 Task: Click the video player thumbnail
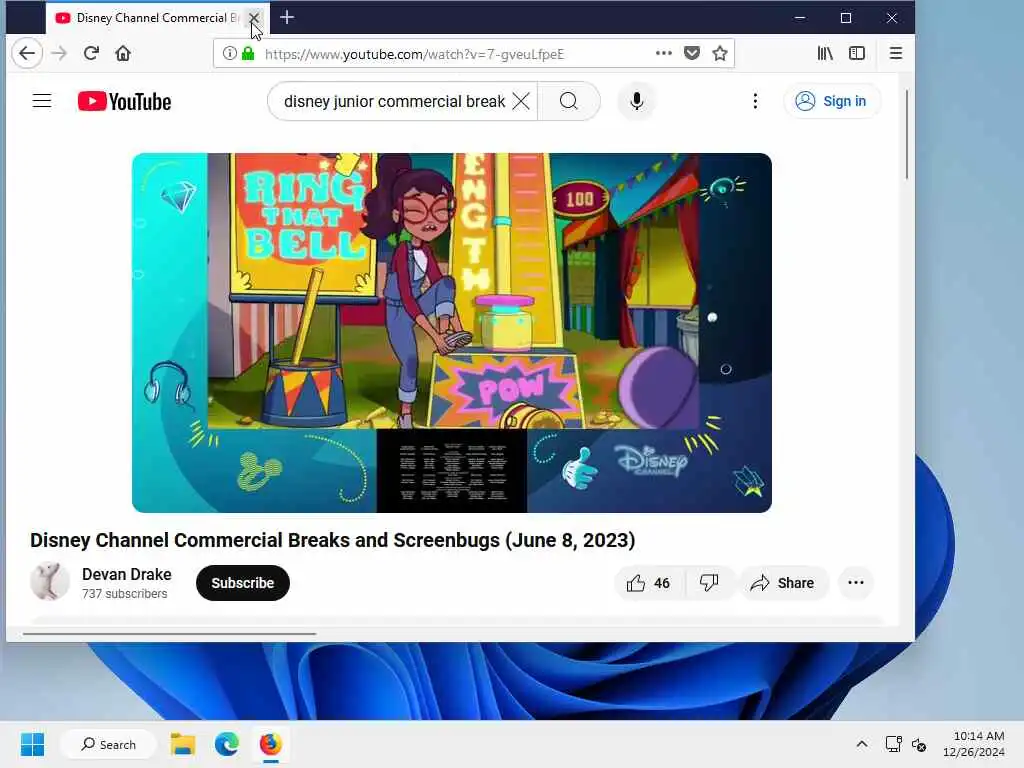point(451,332)
